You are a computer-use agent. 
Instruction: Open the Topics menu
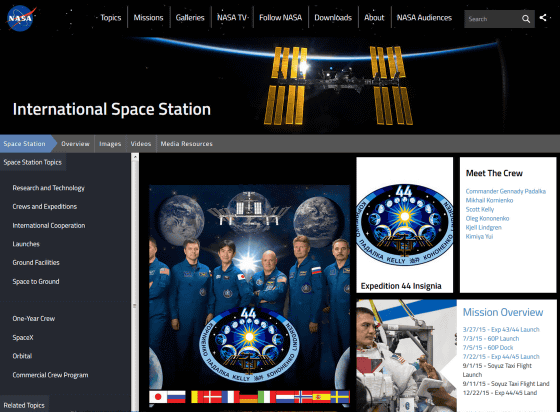pos(111,17)
